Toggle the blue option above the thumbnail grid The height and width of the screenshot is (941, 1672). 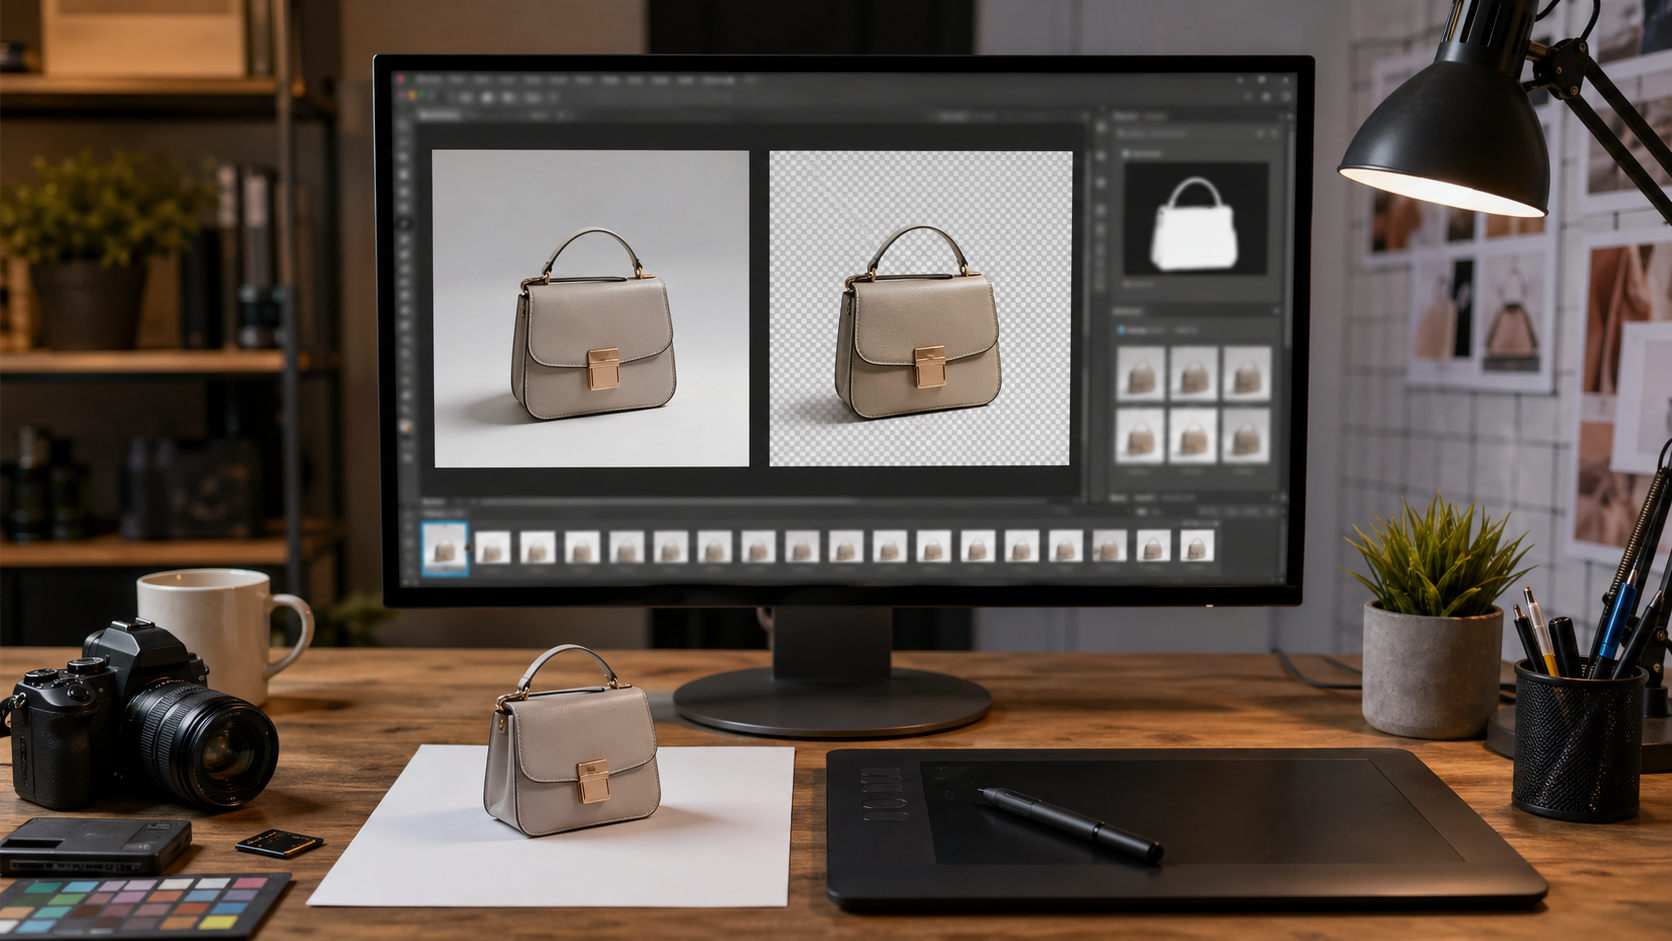(1121, 330)
